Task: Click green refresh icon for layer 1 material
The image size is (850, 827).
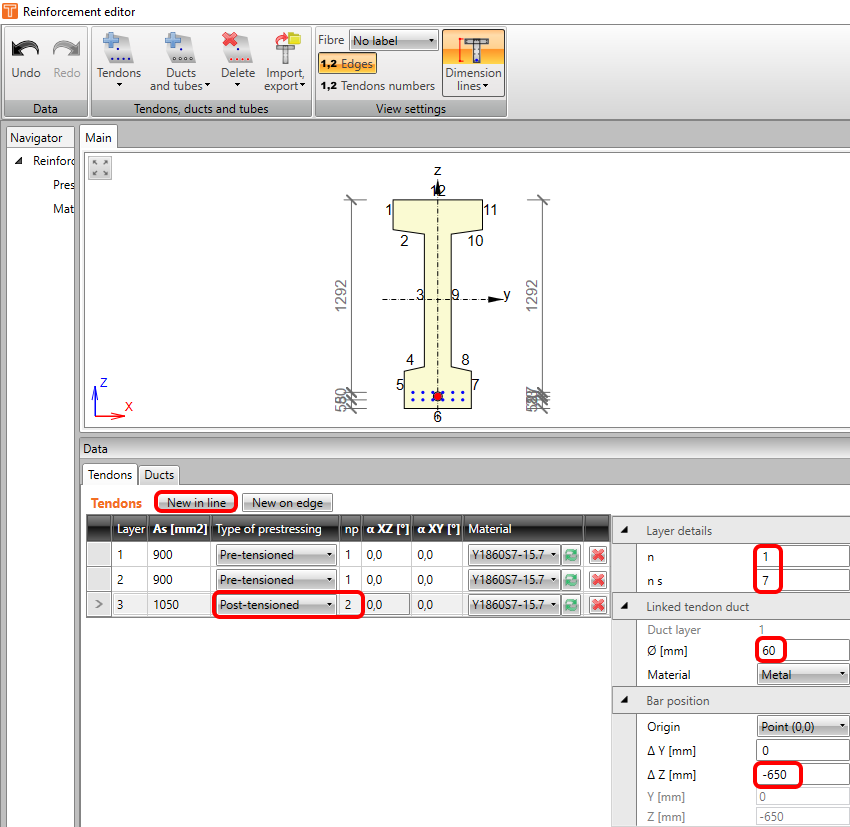Action: point(571,555)
